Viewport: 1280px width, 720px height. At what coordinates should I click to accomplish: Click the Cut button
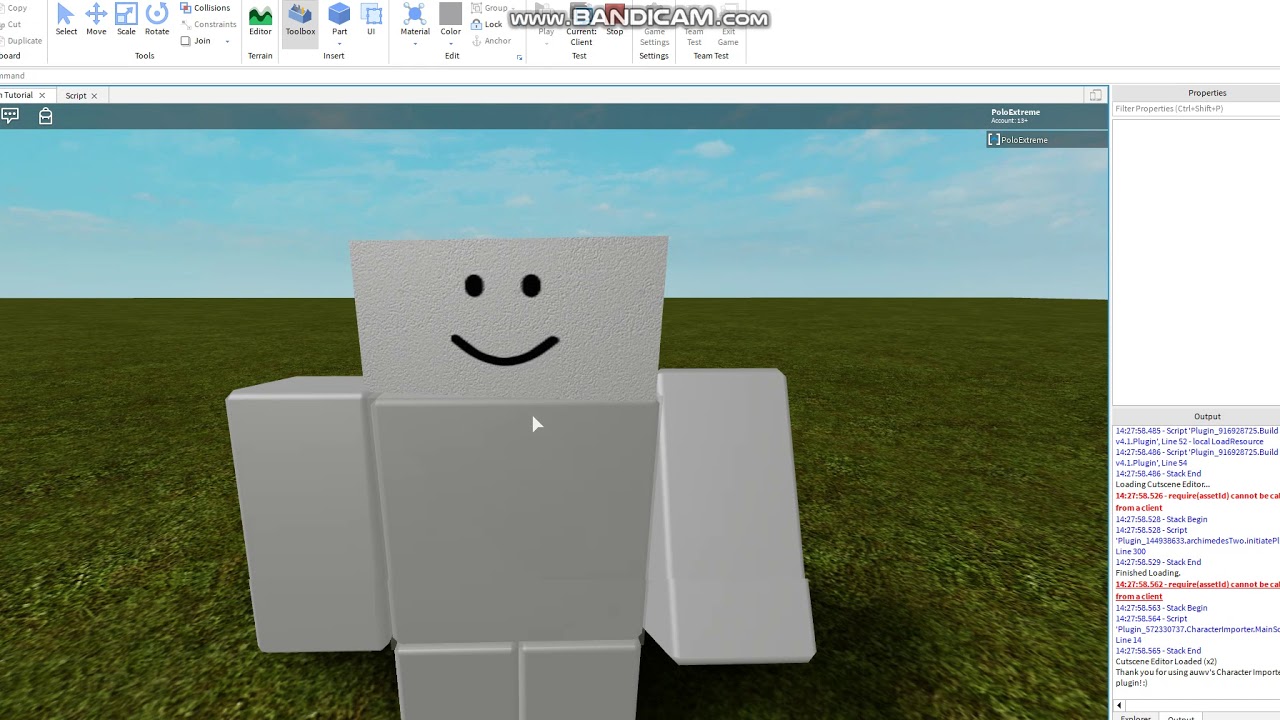pos(12,24)
